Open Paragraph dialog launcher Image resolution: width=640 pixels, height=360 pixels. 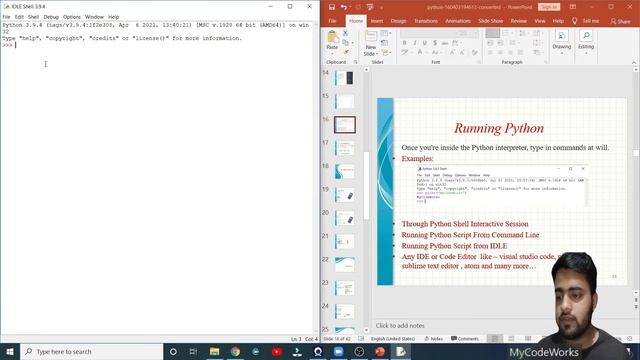click(546, 62)
